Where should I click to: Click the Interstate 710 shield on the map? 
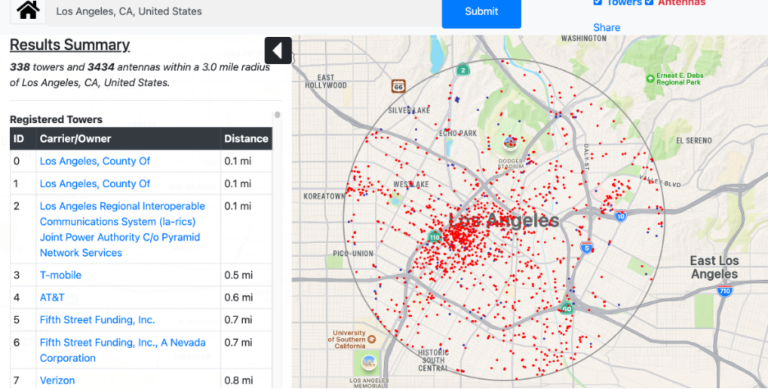[x=725, y=290]
